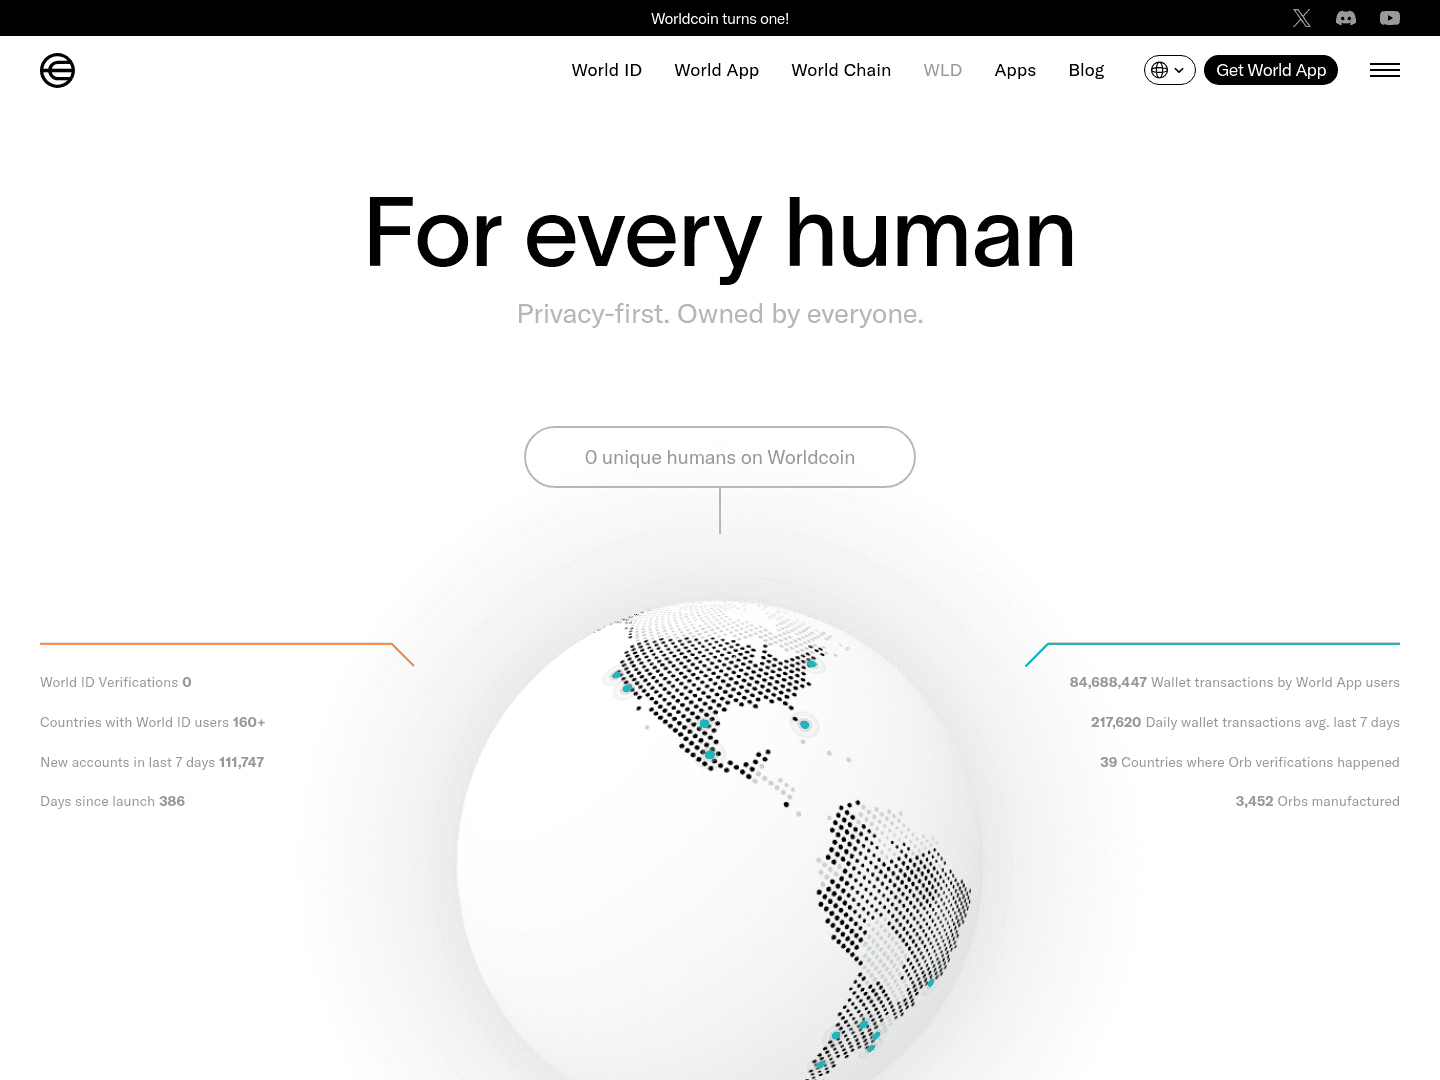
Task: Expand the globe language selector dropdown
Action: [1169, 70]
